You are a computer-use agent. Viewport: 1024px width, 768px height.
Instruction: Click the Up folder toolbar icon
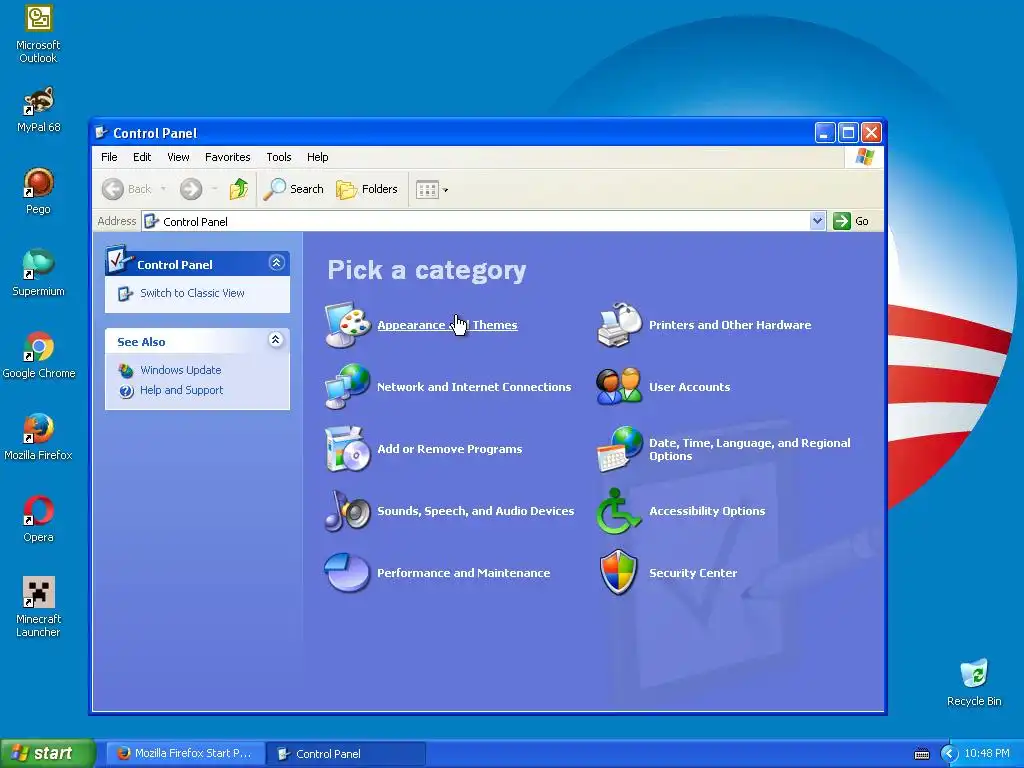click(x=238, y=189)
